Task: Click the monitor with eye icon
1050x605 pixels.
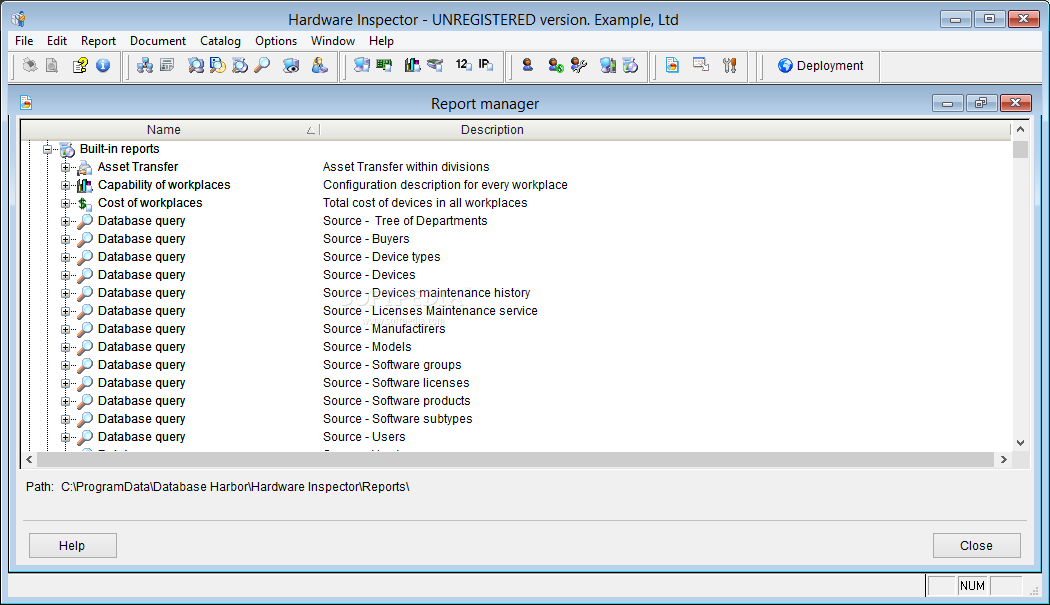Action: (291, 65)
